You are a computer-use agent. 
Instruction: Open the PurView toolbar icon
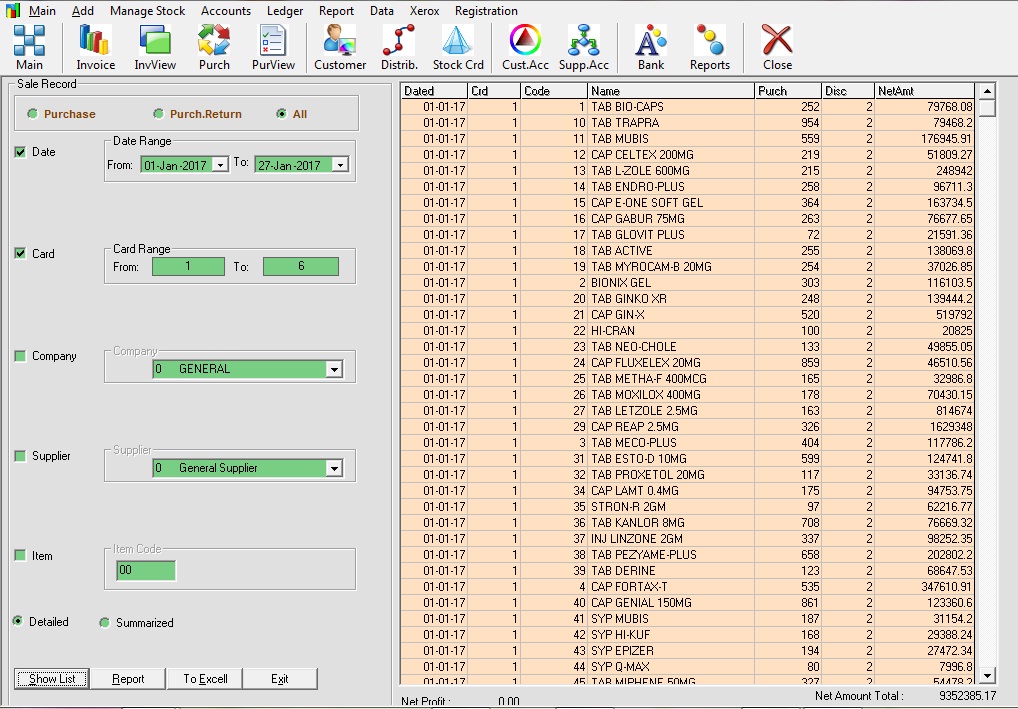coord(273,47)
